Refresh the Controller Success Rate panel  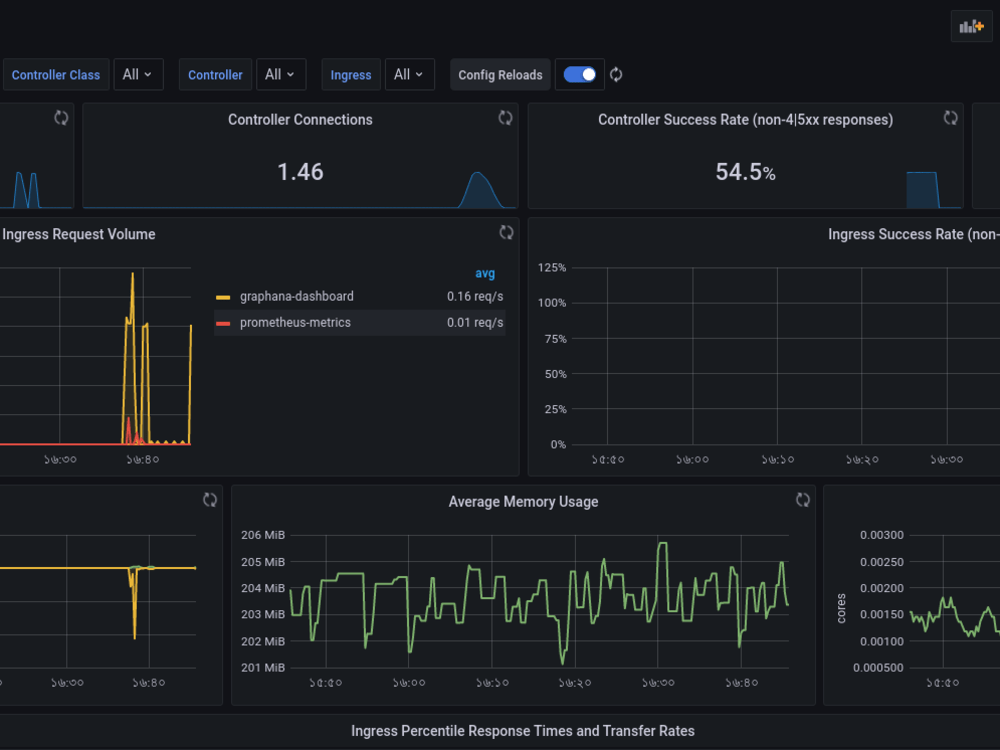click(x=949, y=118)
